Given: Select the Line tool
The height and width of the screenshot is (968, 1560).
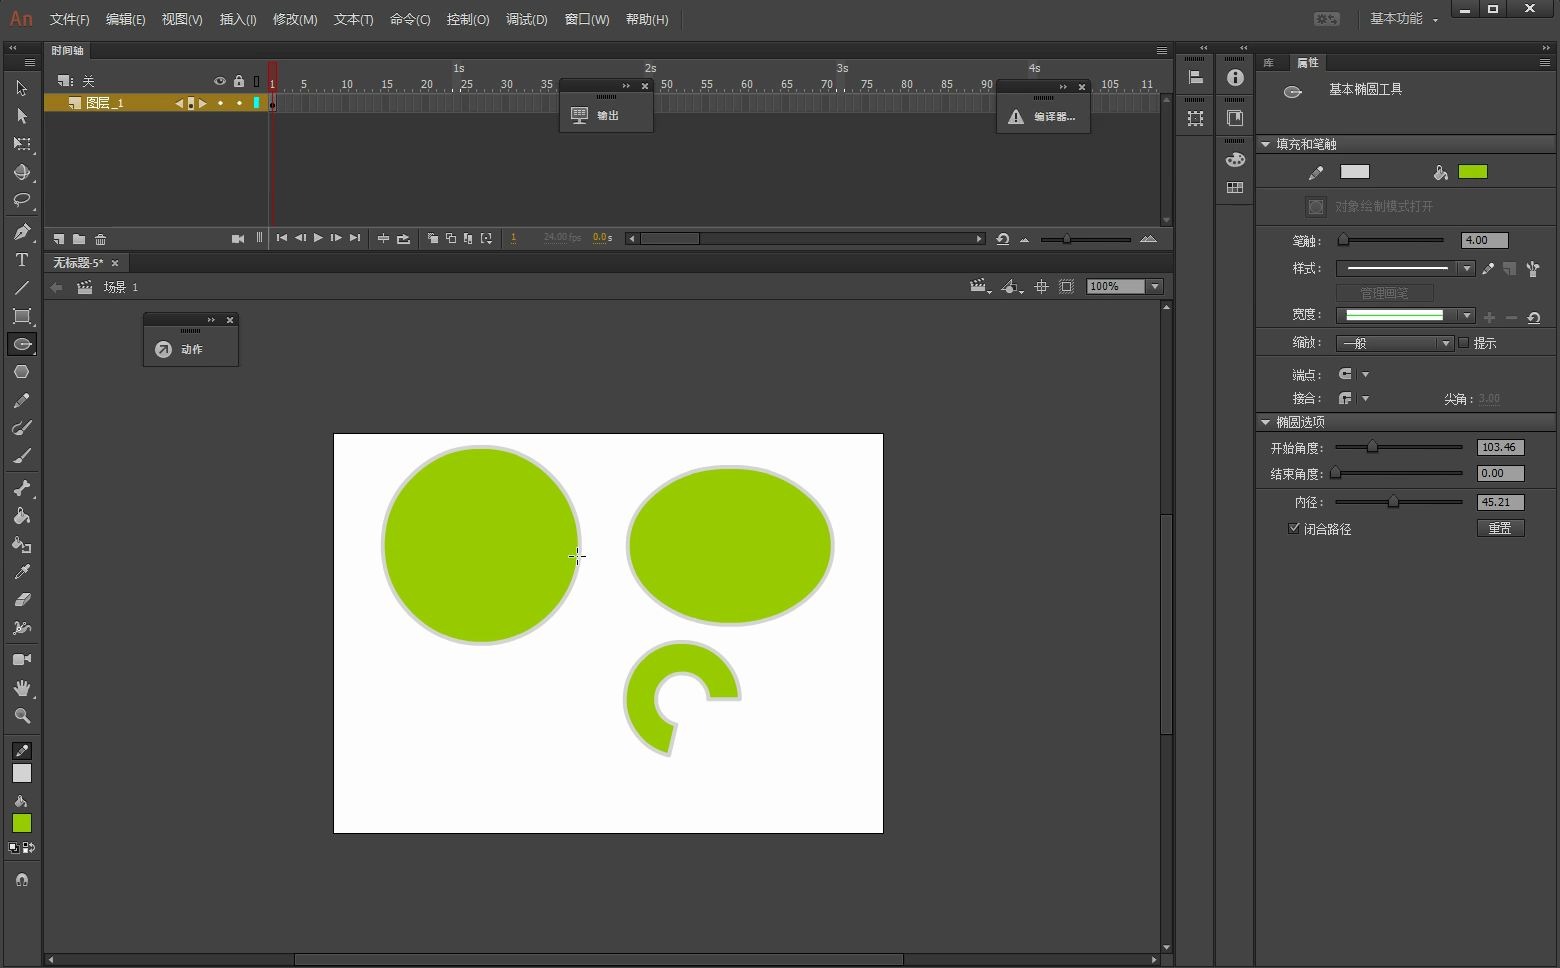Looking at the screenshot, I should [21, 288].
